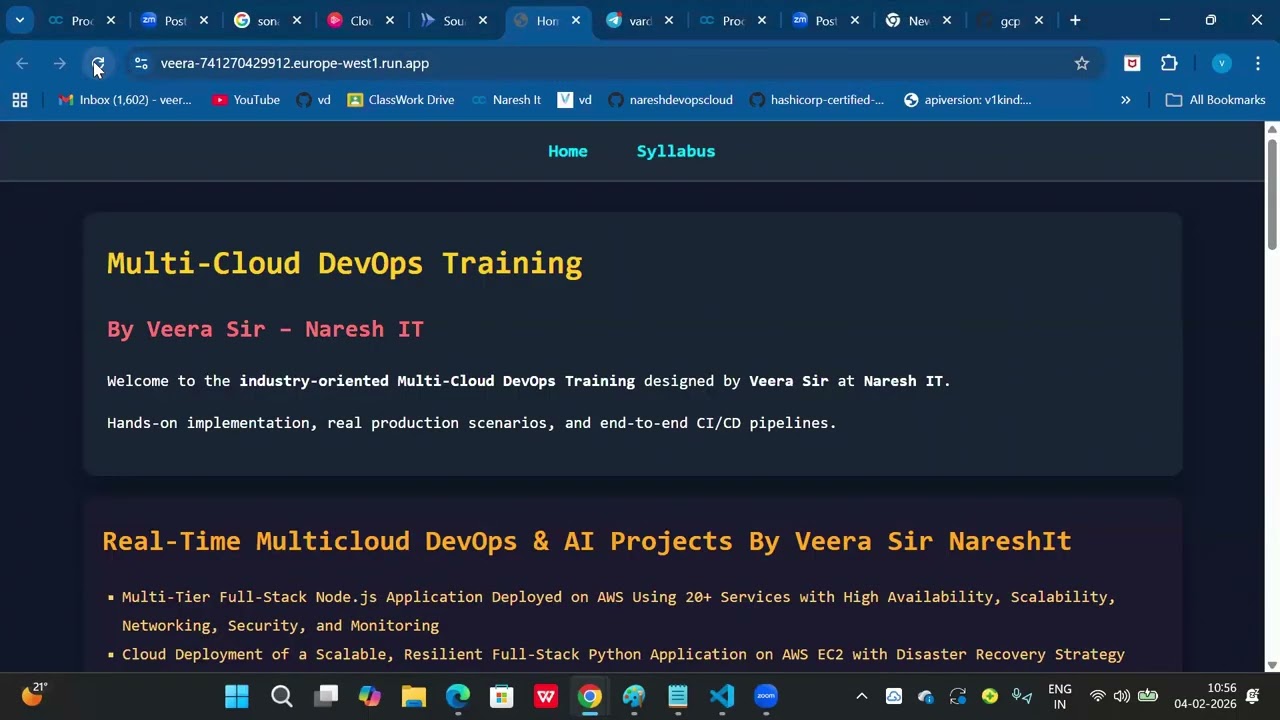
Task: Open the Chrome apps grid shortcut
Action: [20, 100]
